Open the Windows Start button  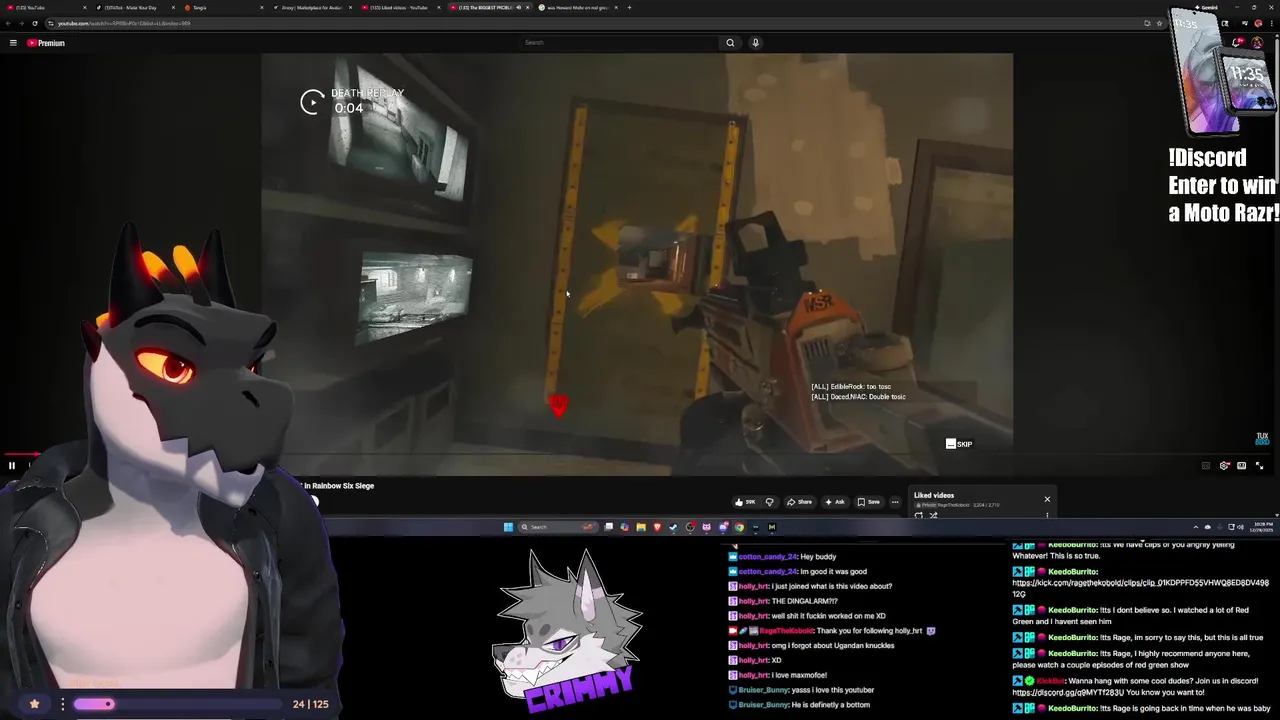click(x=508, y=527)
